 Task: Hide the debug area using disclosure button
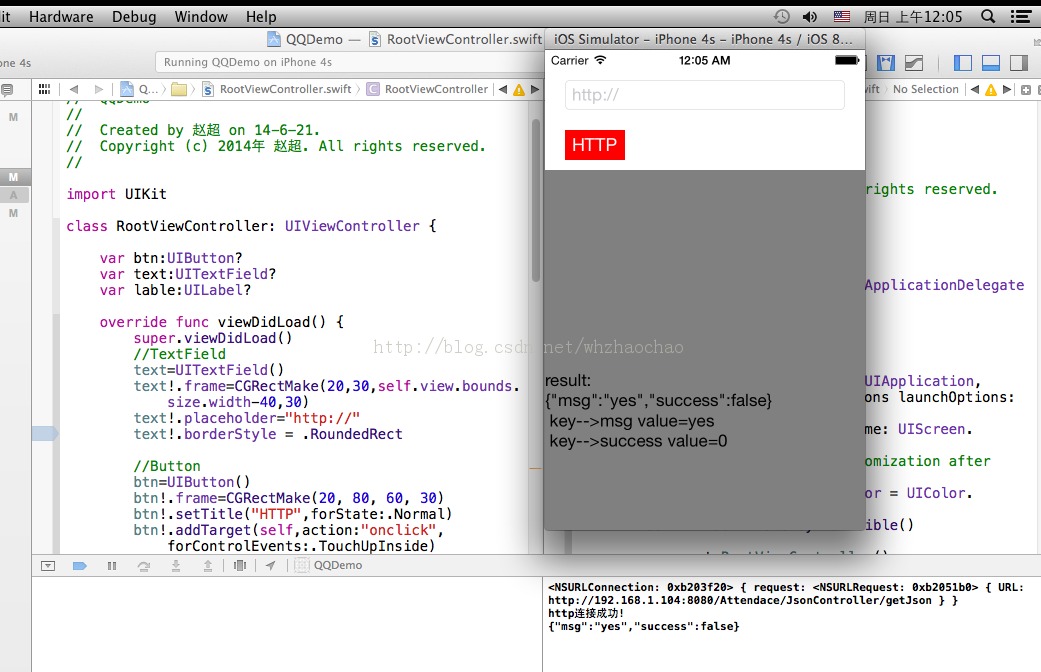[x=48, y=566]
